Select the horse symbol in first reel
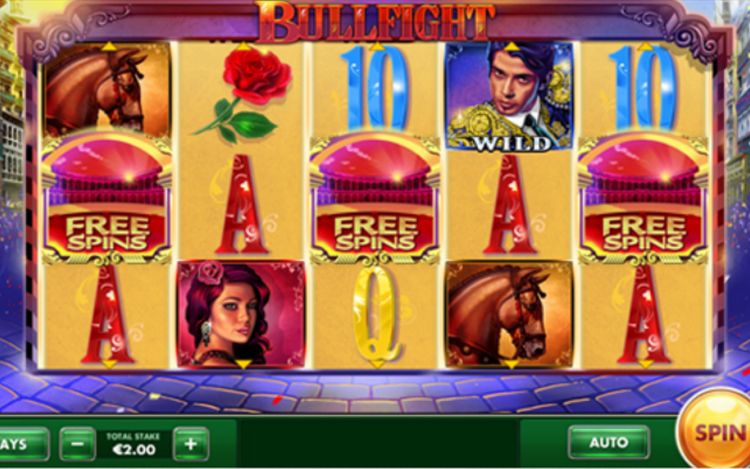Screen dimensions: 750x469 [x=107, y=88]
